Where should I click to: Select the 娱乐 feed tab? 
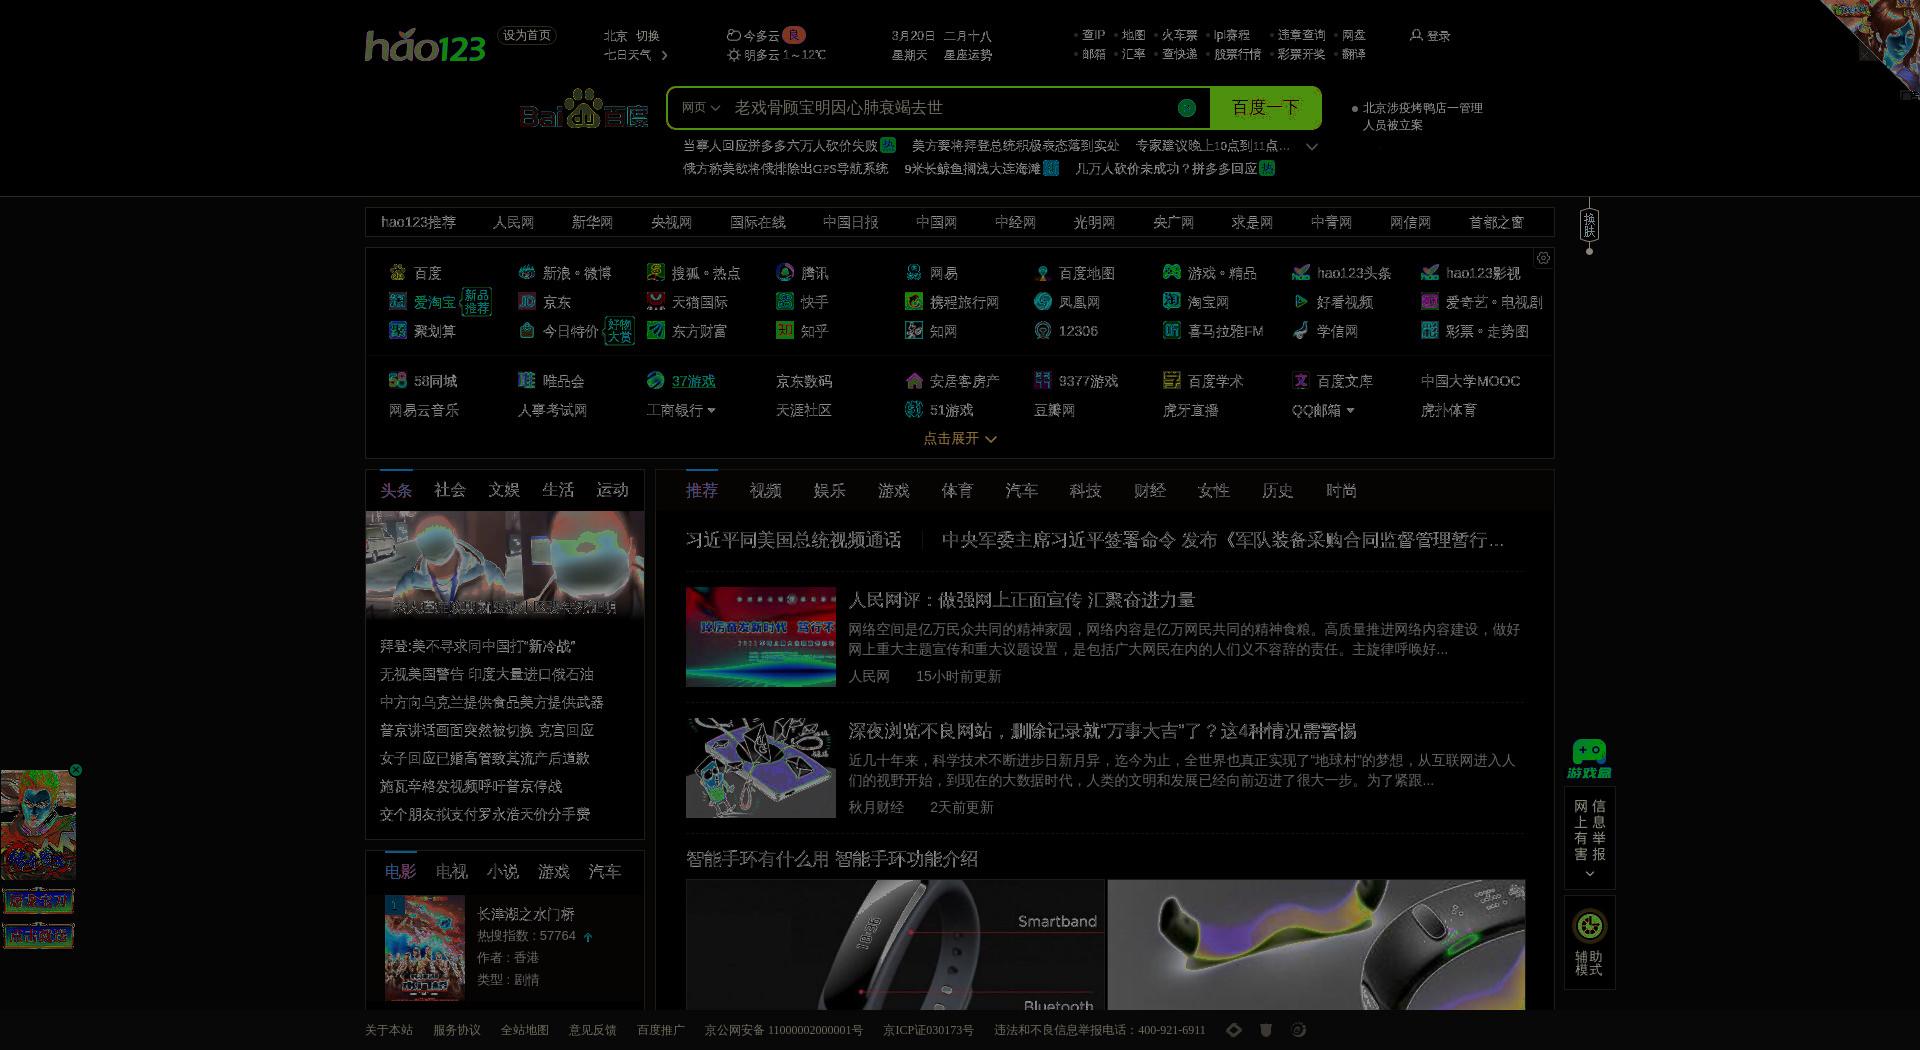point(830,491)
